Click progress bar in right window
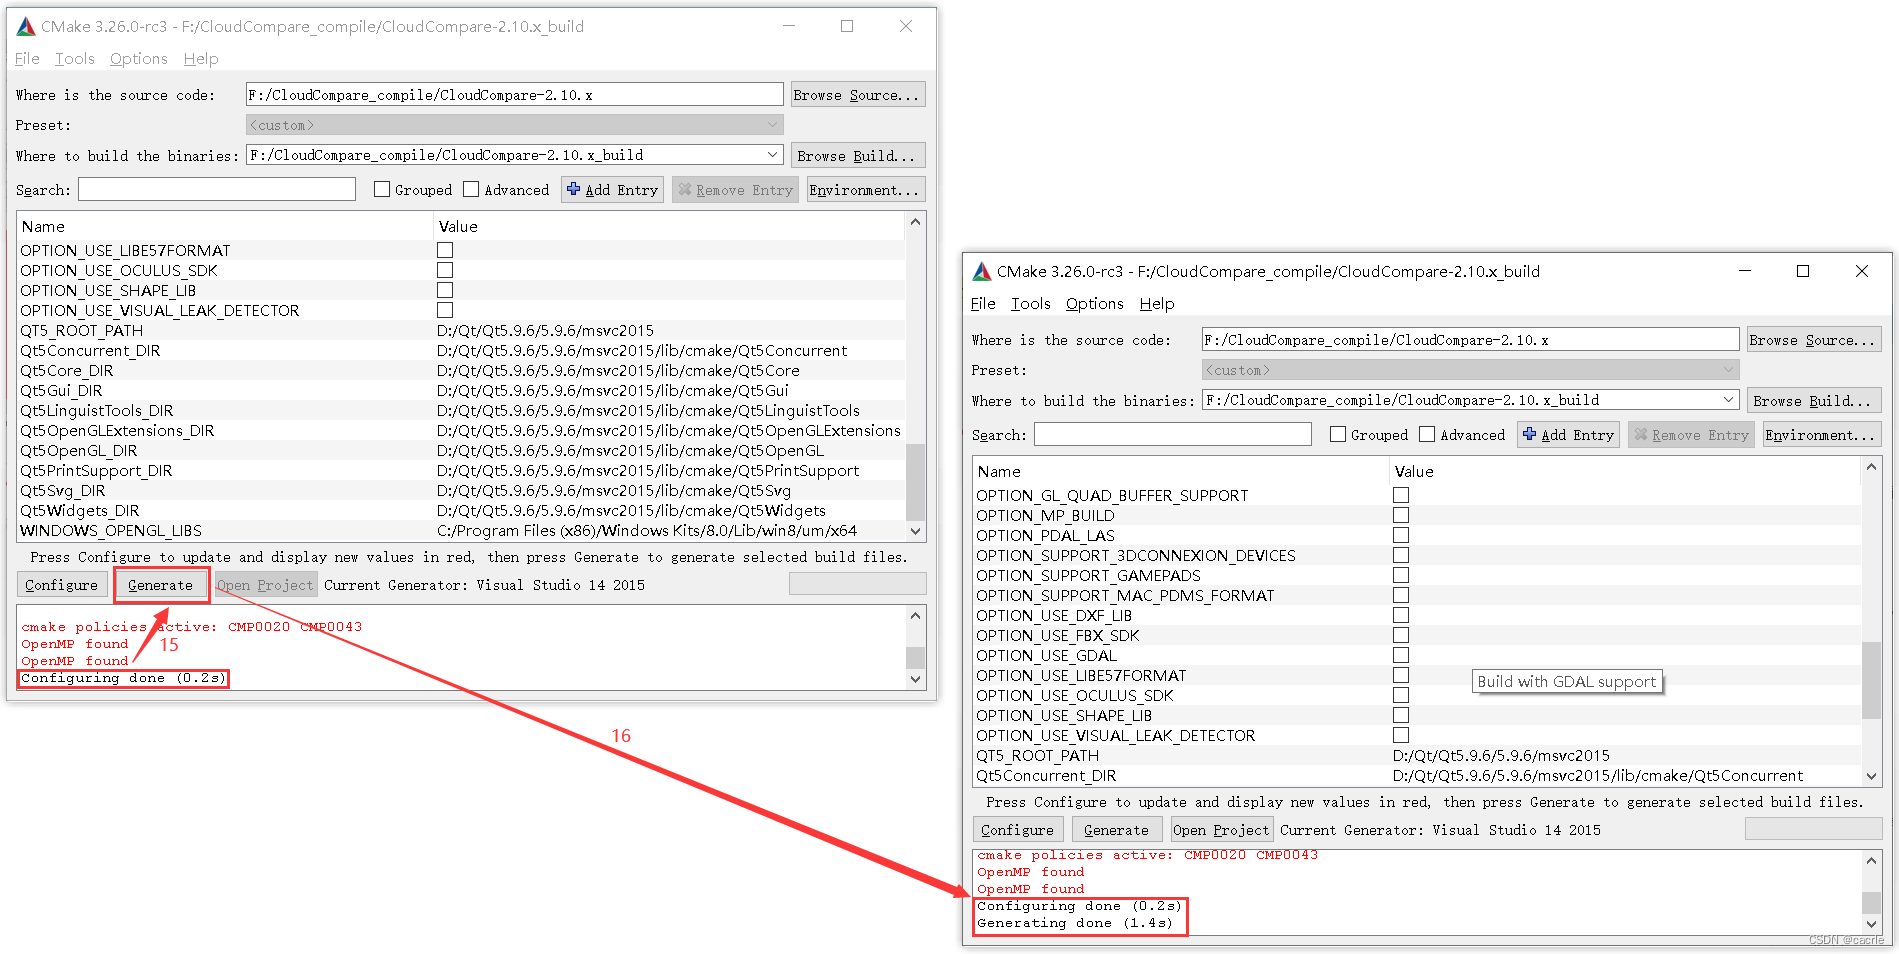Screen dimensions: 1899x954 click(x=1814, y=829)
